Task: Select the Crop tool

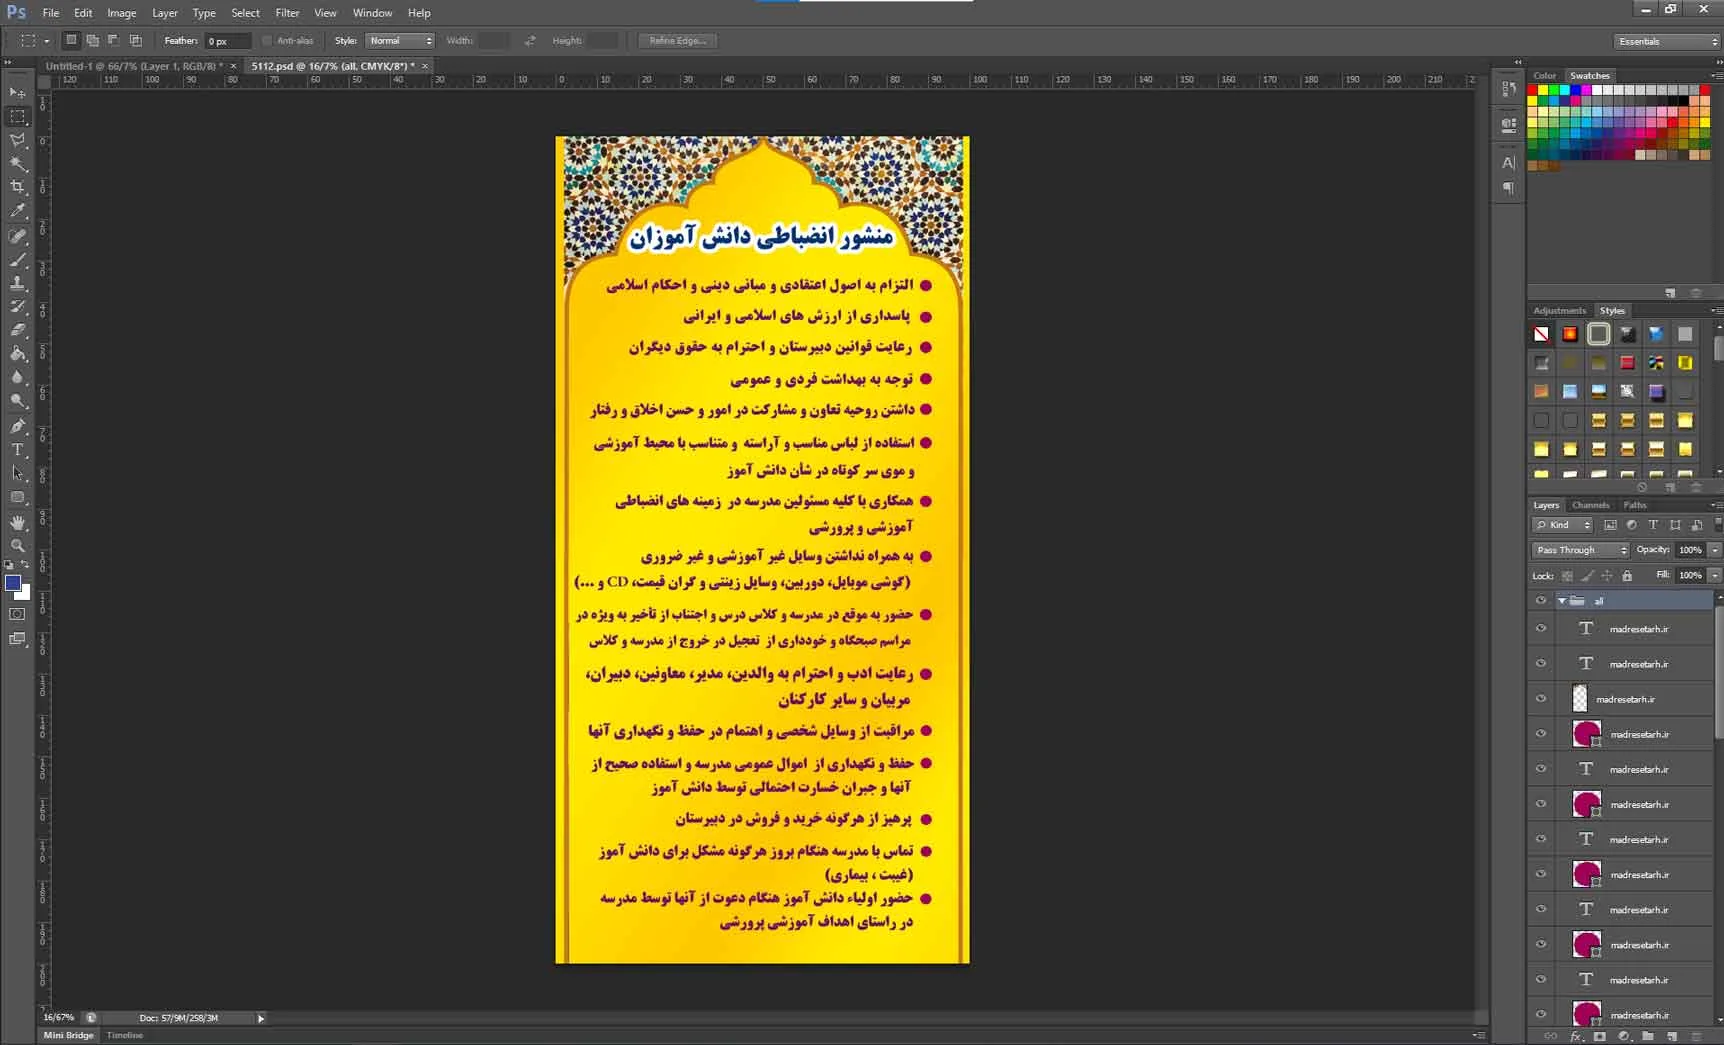Action: [x=18, y=187]
